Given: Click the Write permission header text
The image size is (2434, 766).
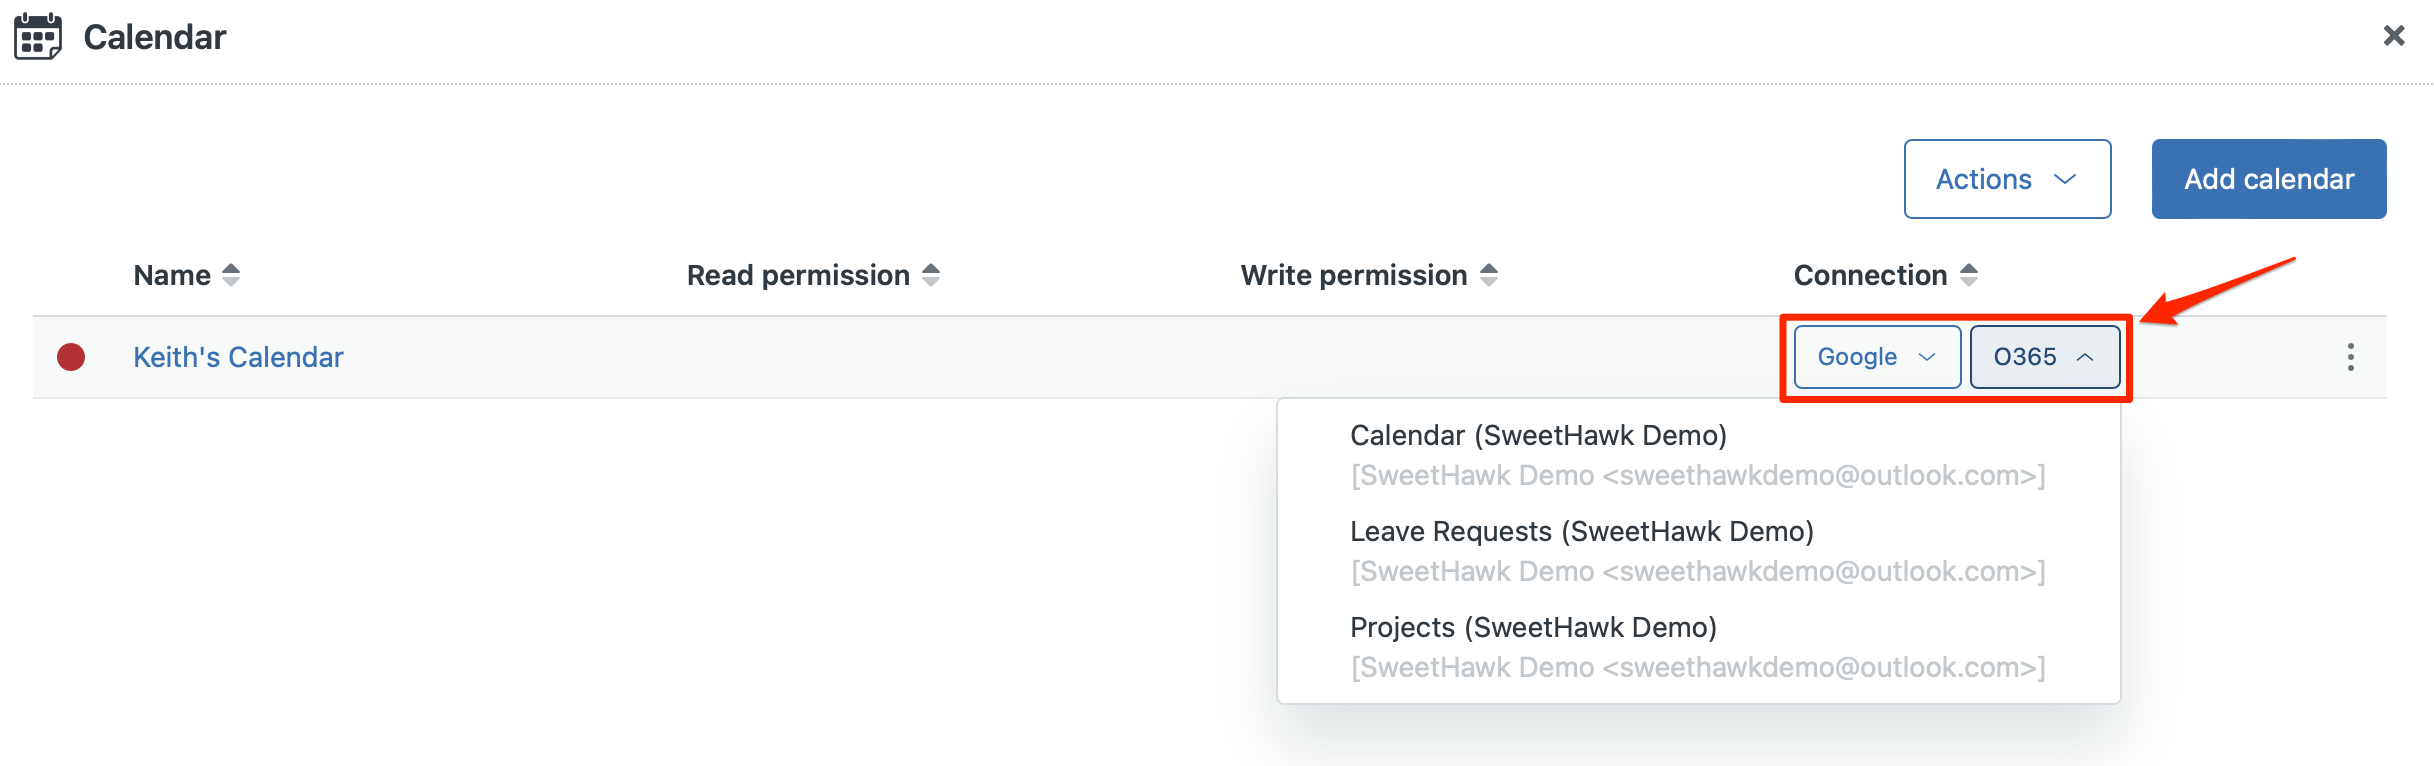Looking at the screenshot, I should click(x=1354, y=275).
